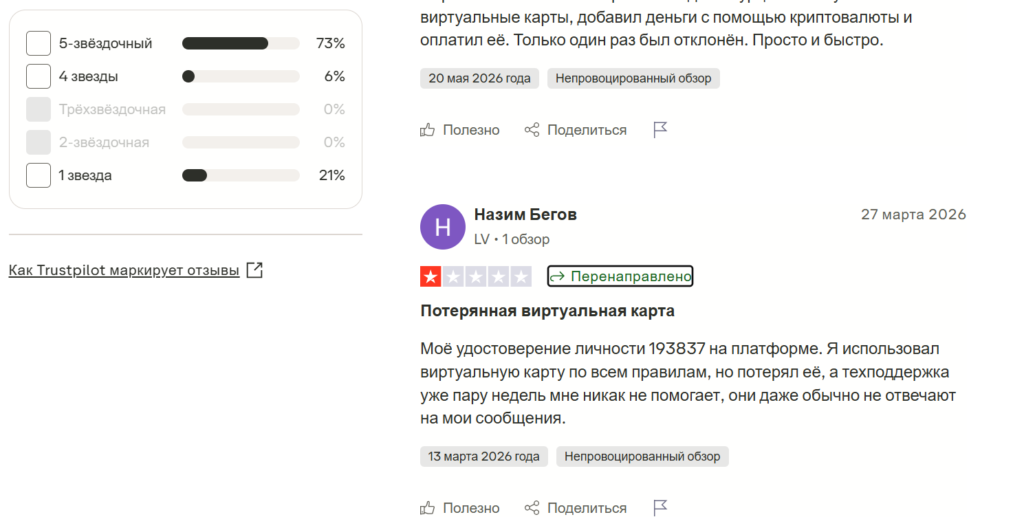Viewport: 1024px width, 517px height.
Task: Flag the Назим Бегов review
Action: 660,507
